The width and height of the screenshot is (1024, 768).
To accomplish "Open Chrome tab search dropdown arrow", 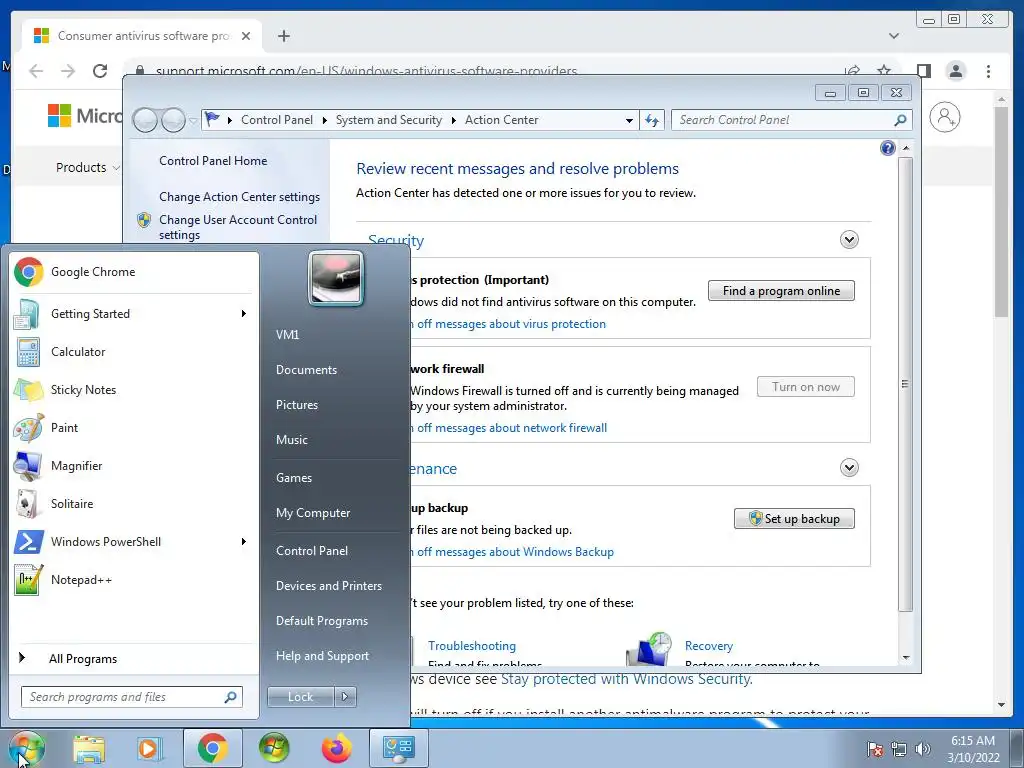I will 893,36.
